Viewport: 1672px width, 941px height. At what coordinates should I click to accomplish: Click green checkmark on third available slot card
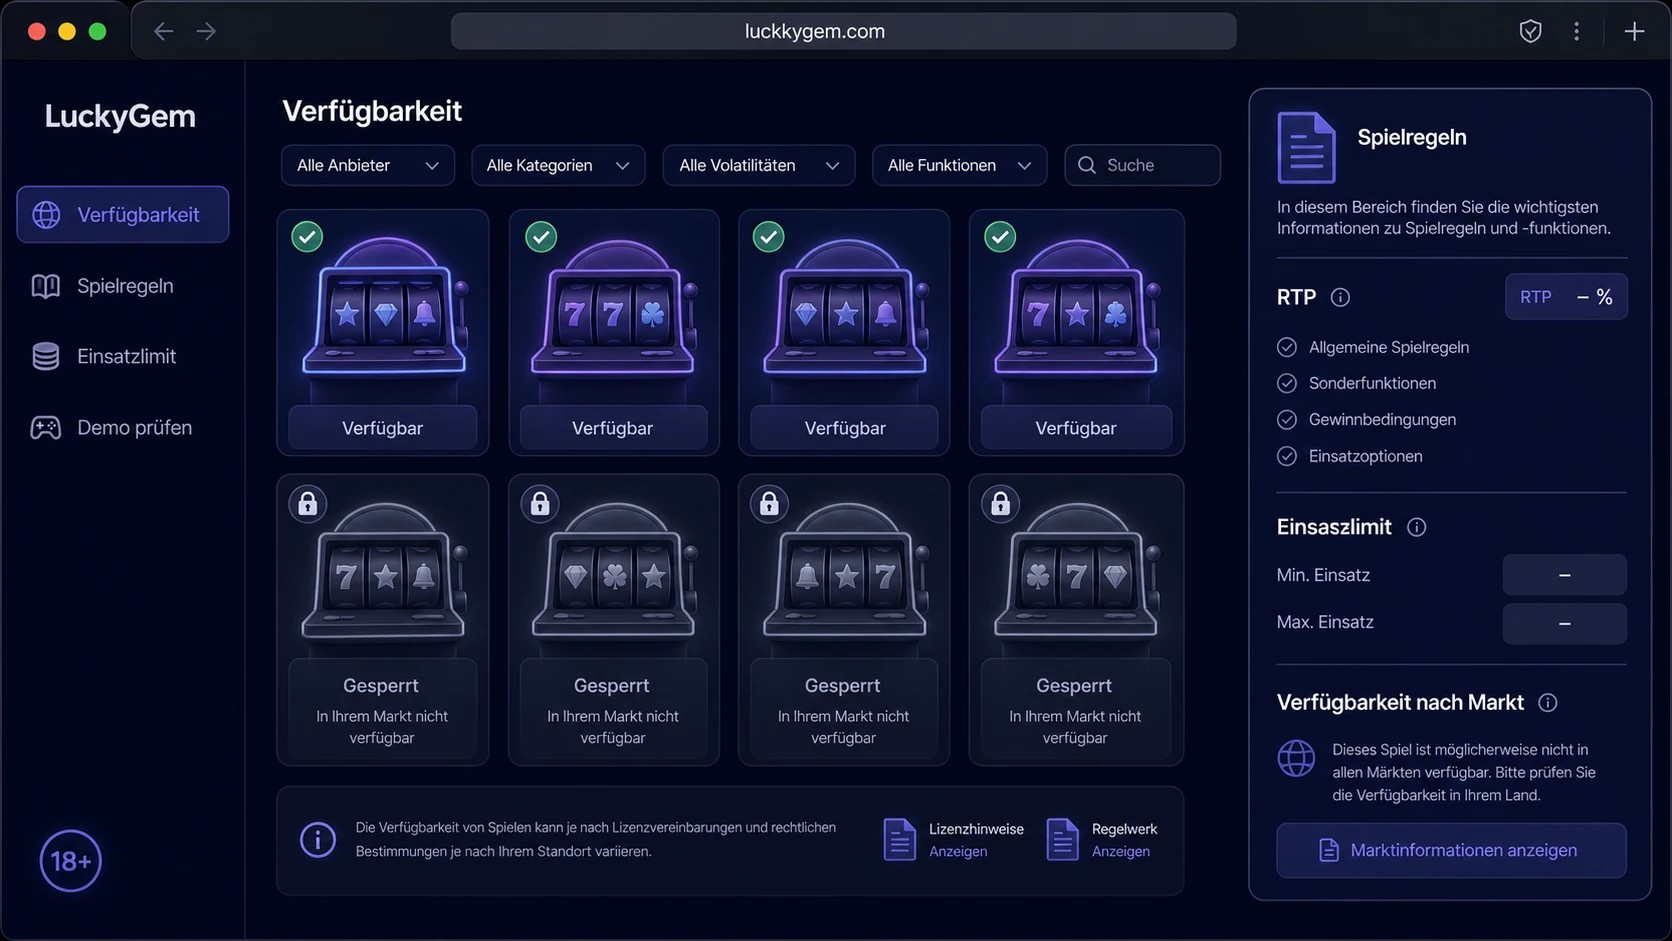pyautogui.click(x=768, y=237)
